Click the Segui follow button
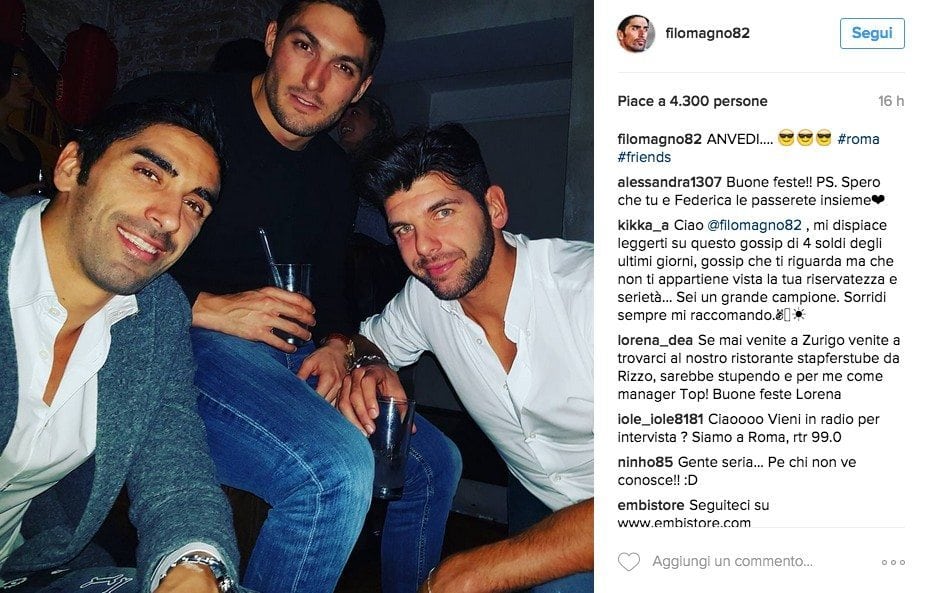 (x=872, y=33)
